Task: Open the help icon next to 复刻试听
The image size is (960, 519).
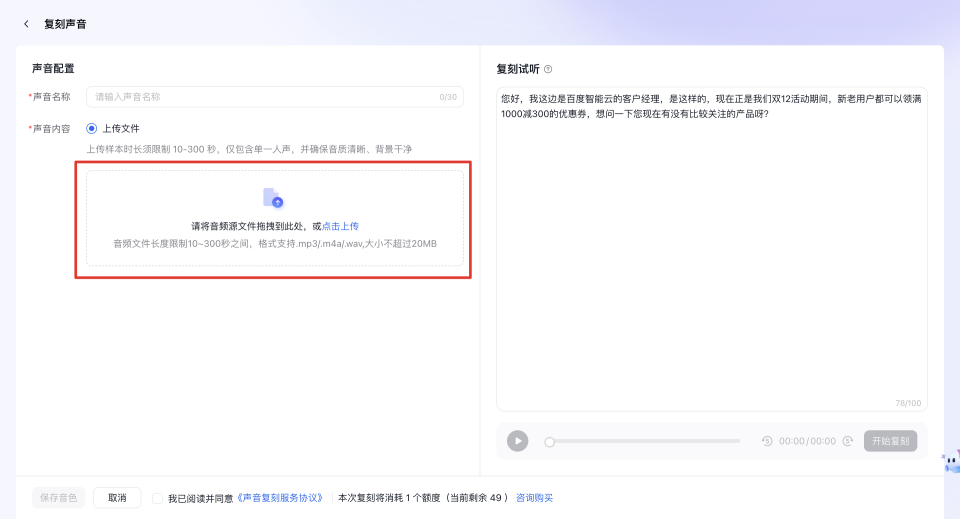Action: pos(548,69)
